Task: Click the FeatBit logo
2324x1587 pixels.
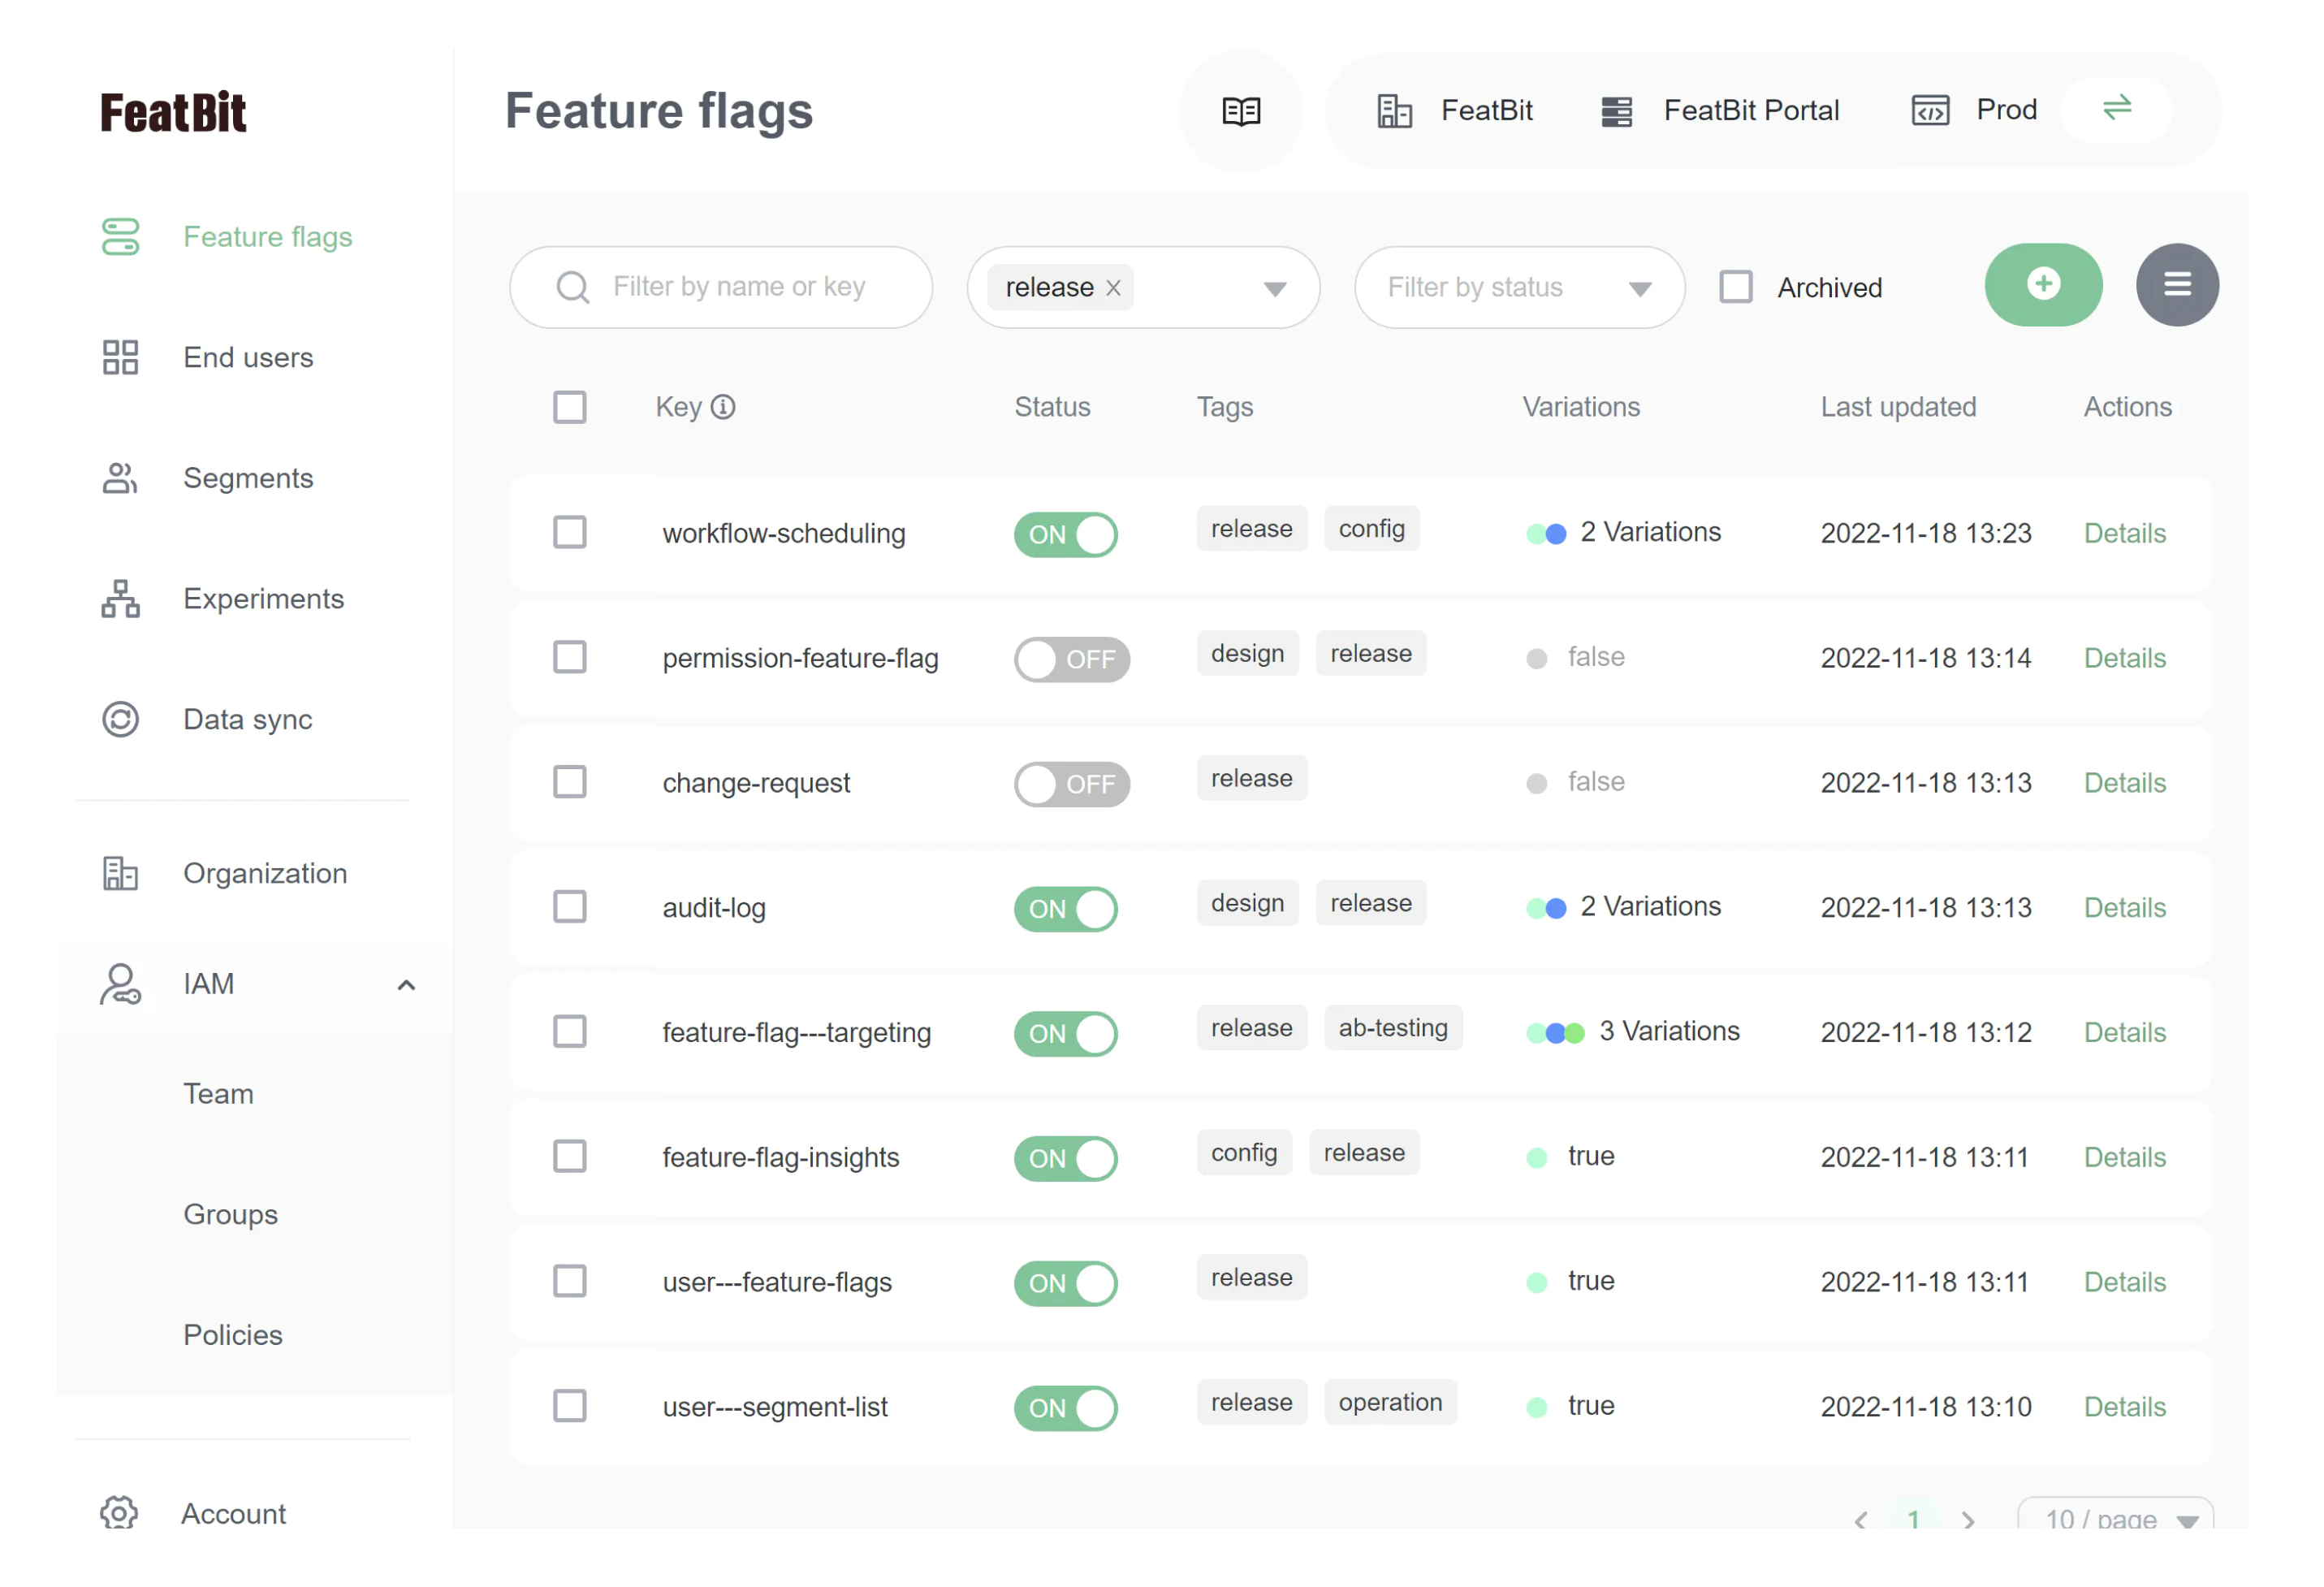Action: (173, 112)
